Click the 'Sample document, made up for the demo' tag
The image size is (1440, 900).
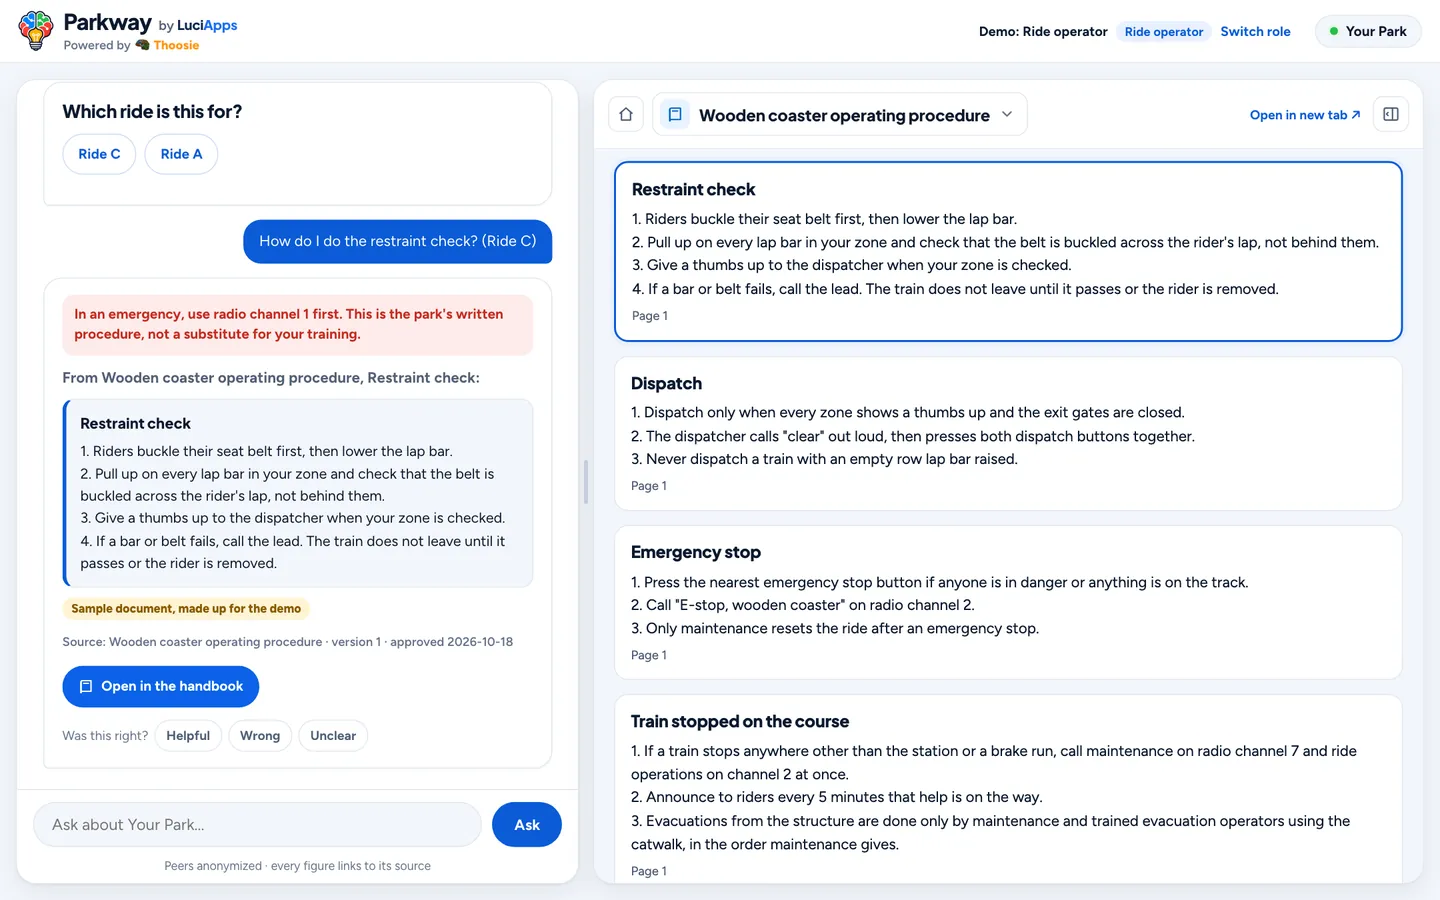pyautogui.click(x=186, y=608)
